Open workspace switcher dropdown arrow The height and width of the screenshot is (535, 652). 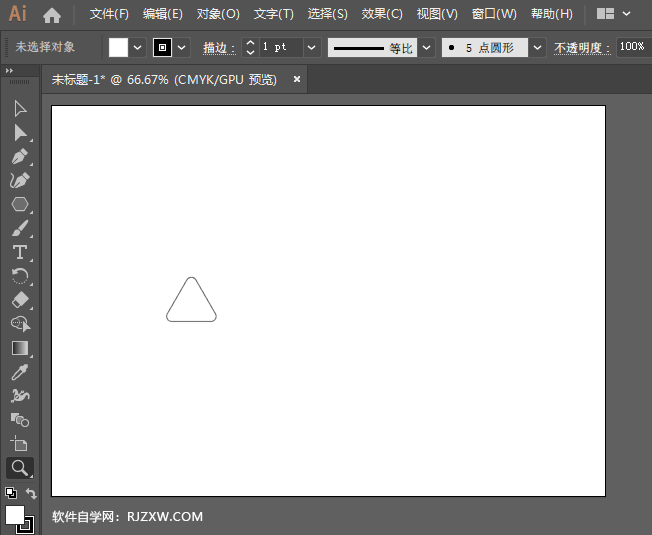coord(626,14)
